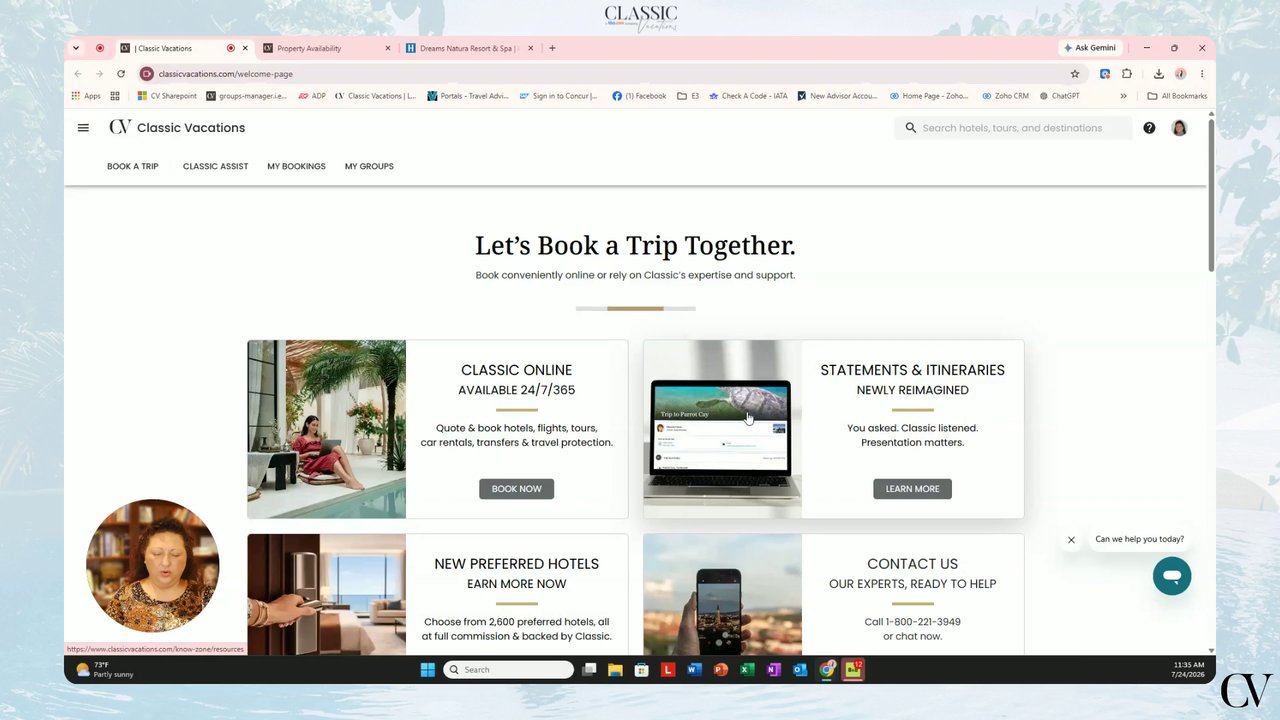Click the Statements & Itineraries laptop image
The image size is (1280, 720).
722,429
